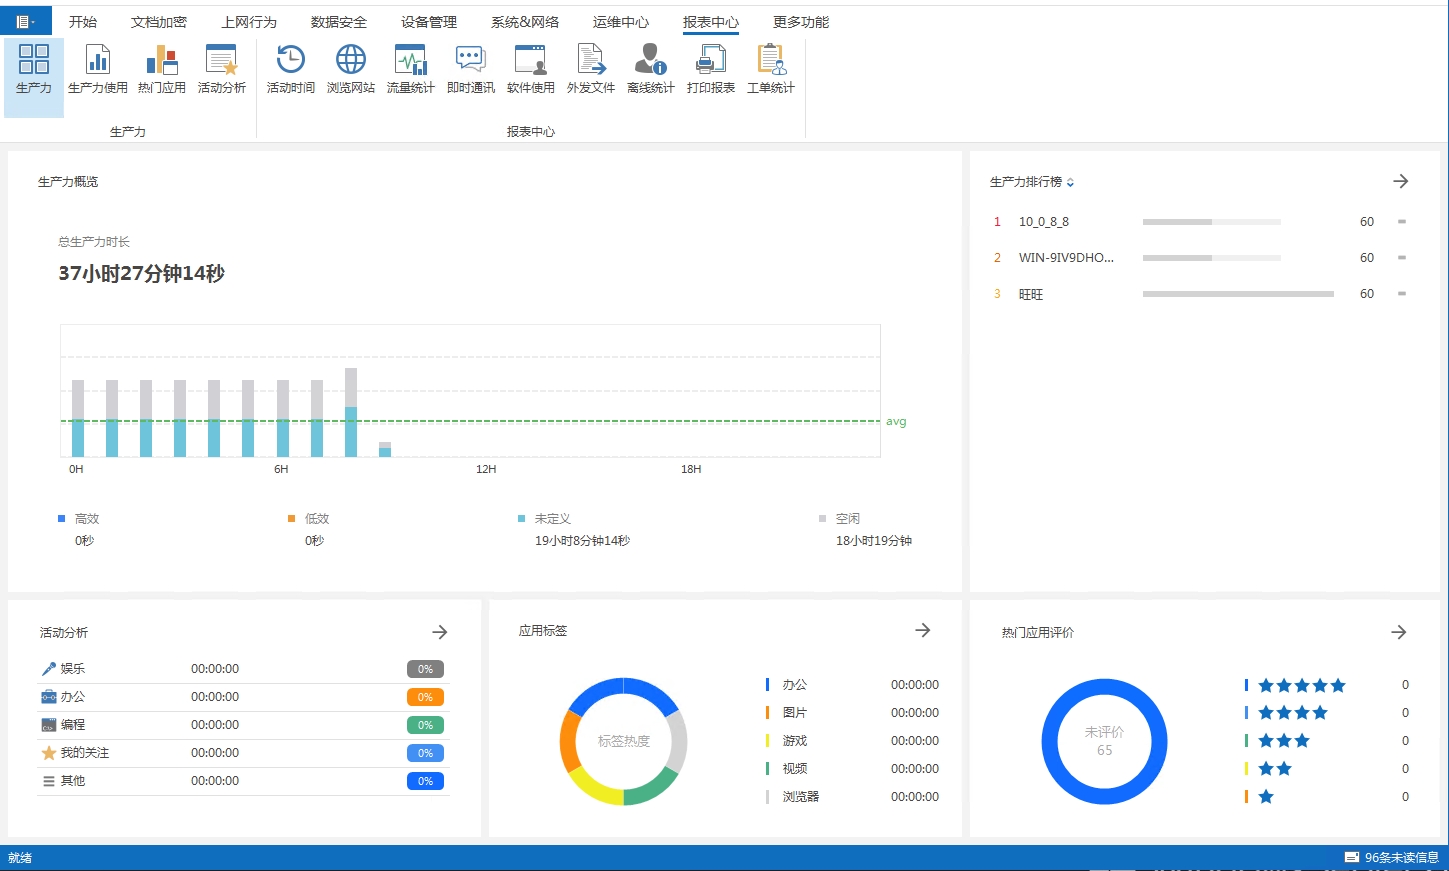Image resolution: width=1449 pixels, height=871 pixels.
Task: Expand the 活动分析 panel arrow
Action: [x=439, y=632]
